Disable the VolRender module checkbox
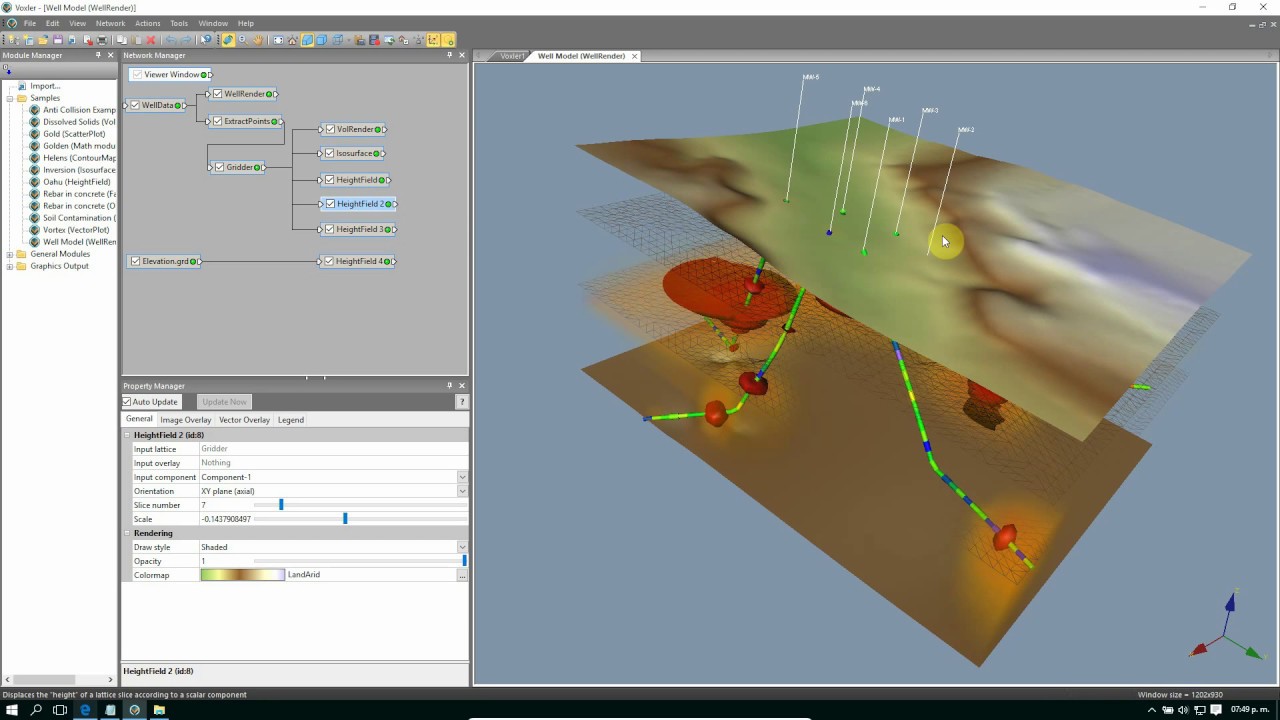 click(330, 129)
